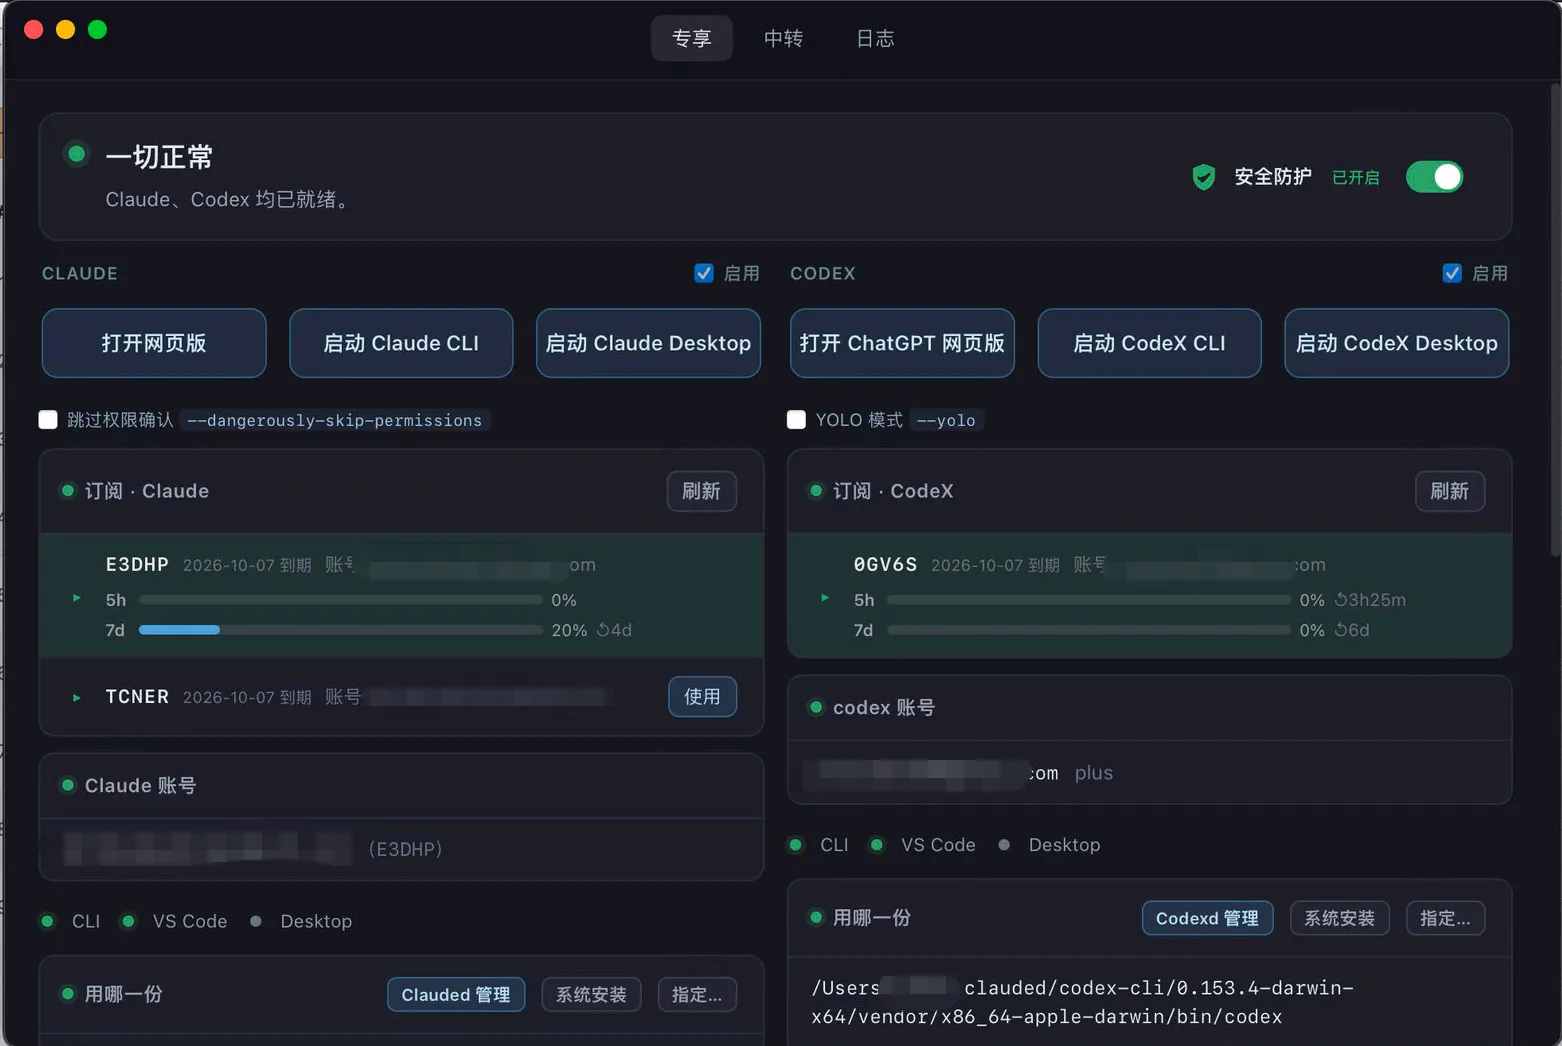Enable 跳过权限确认 skip-permissions checkbox
The image size is (1562, 1046).
[48, 420]
